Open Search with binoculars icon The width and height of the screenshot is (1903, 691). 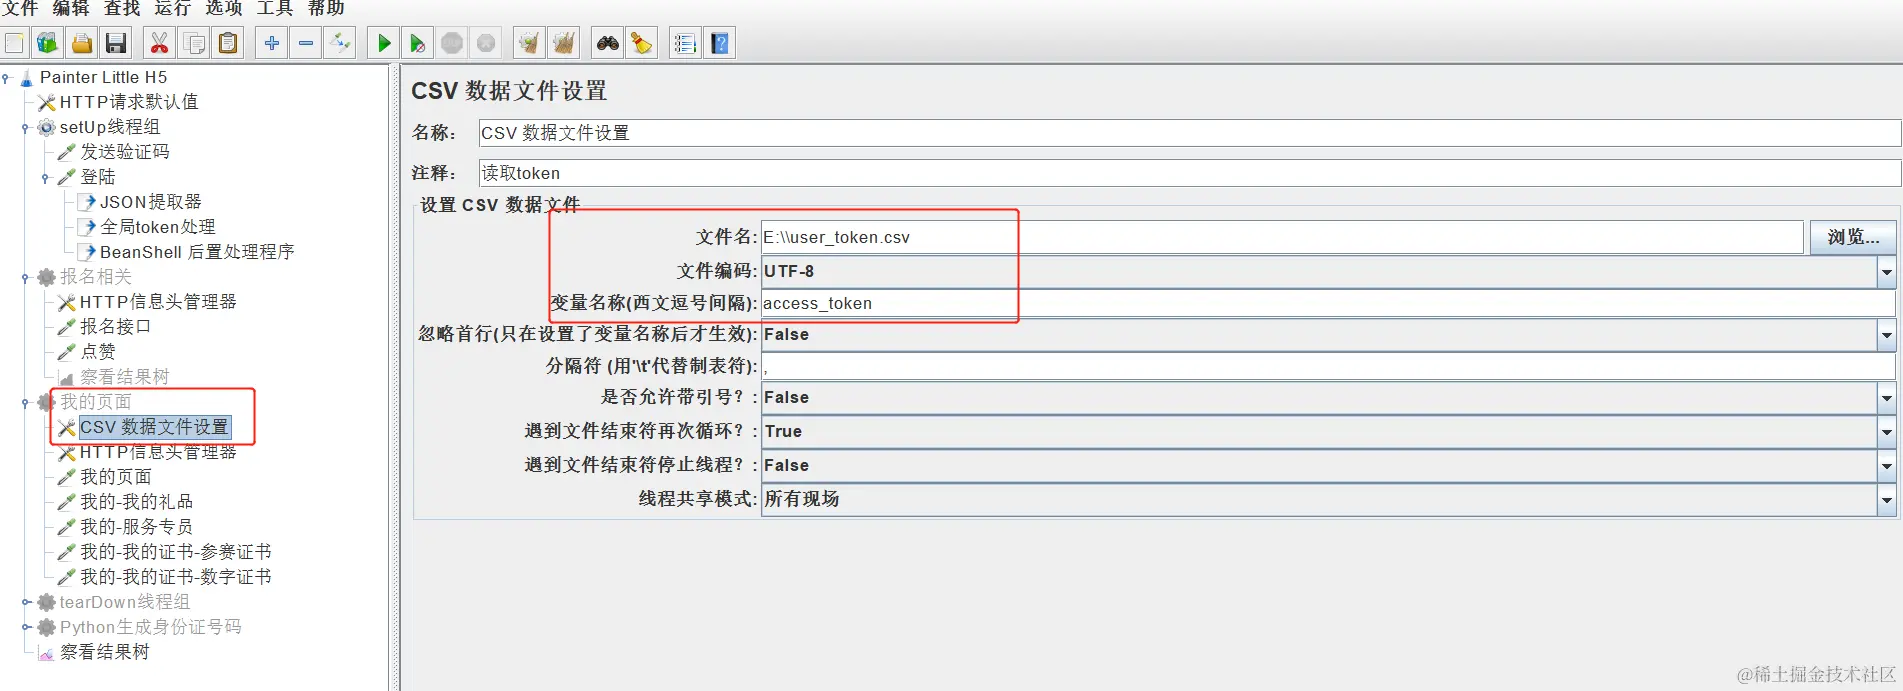pos(607,43)
